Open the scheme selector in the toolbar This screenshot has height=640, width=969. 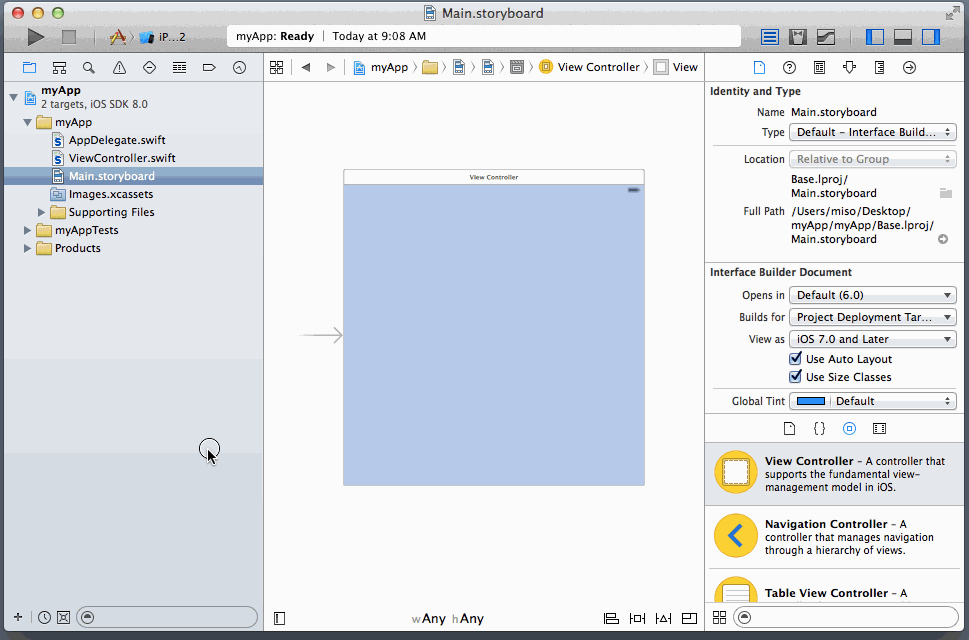[x=128, y=36]
